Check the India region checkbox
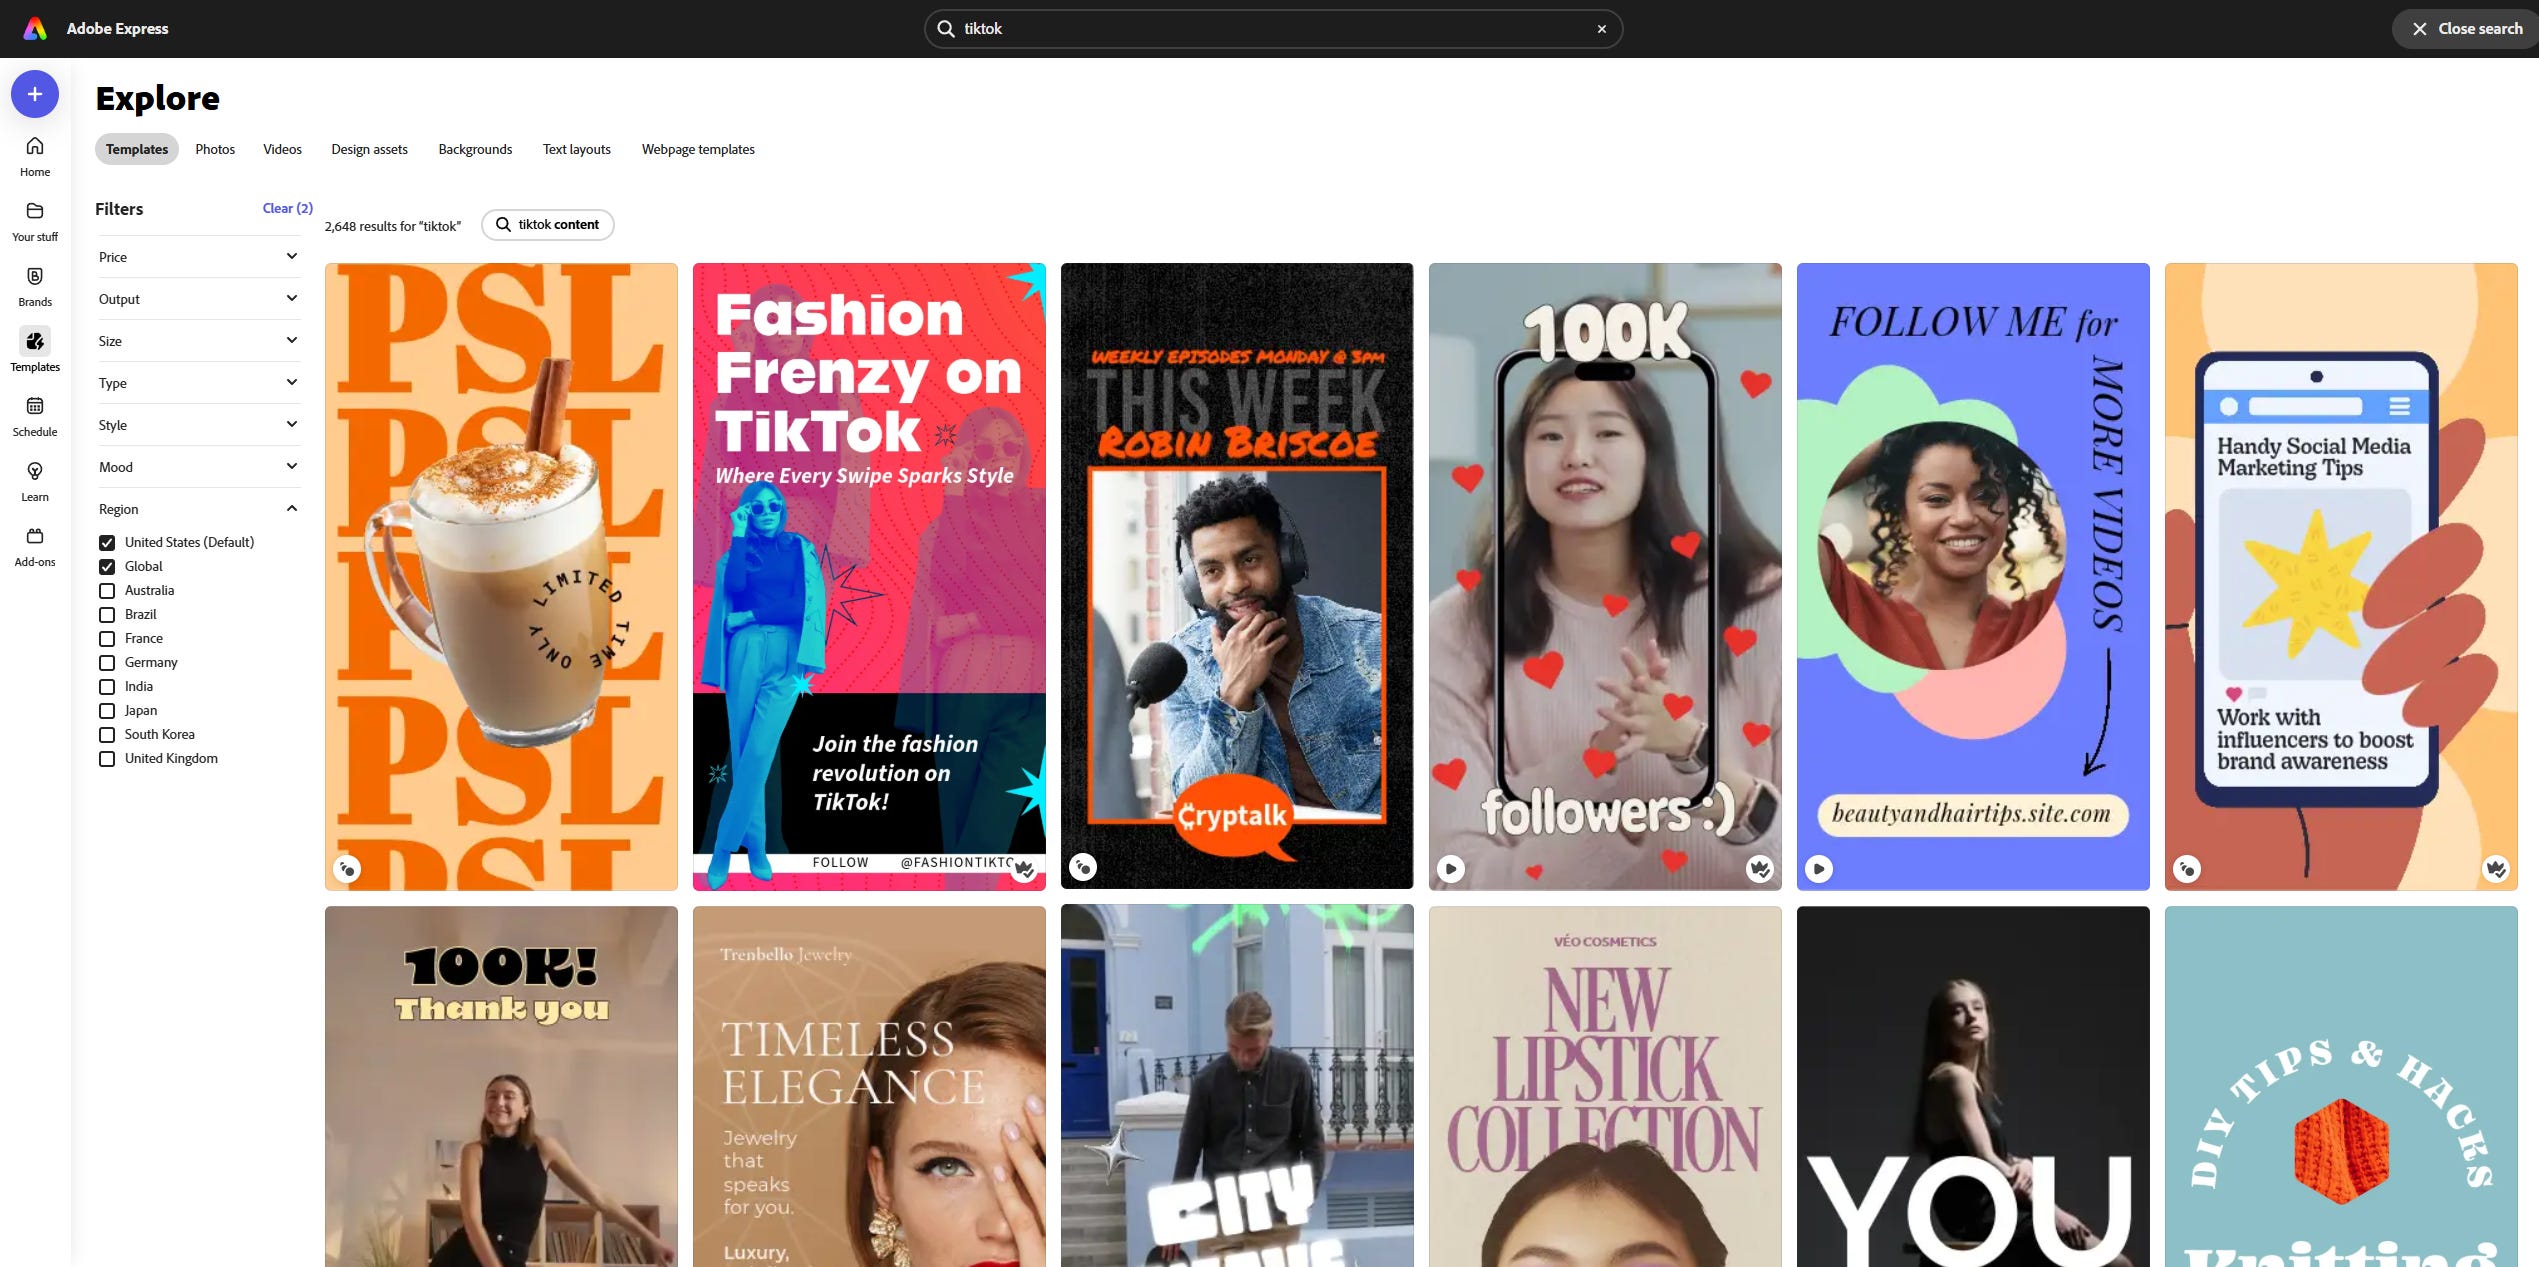This screenshot has width=2539, height=1267. (x=107, y=686)
